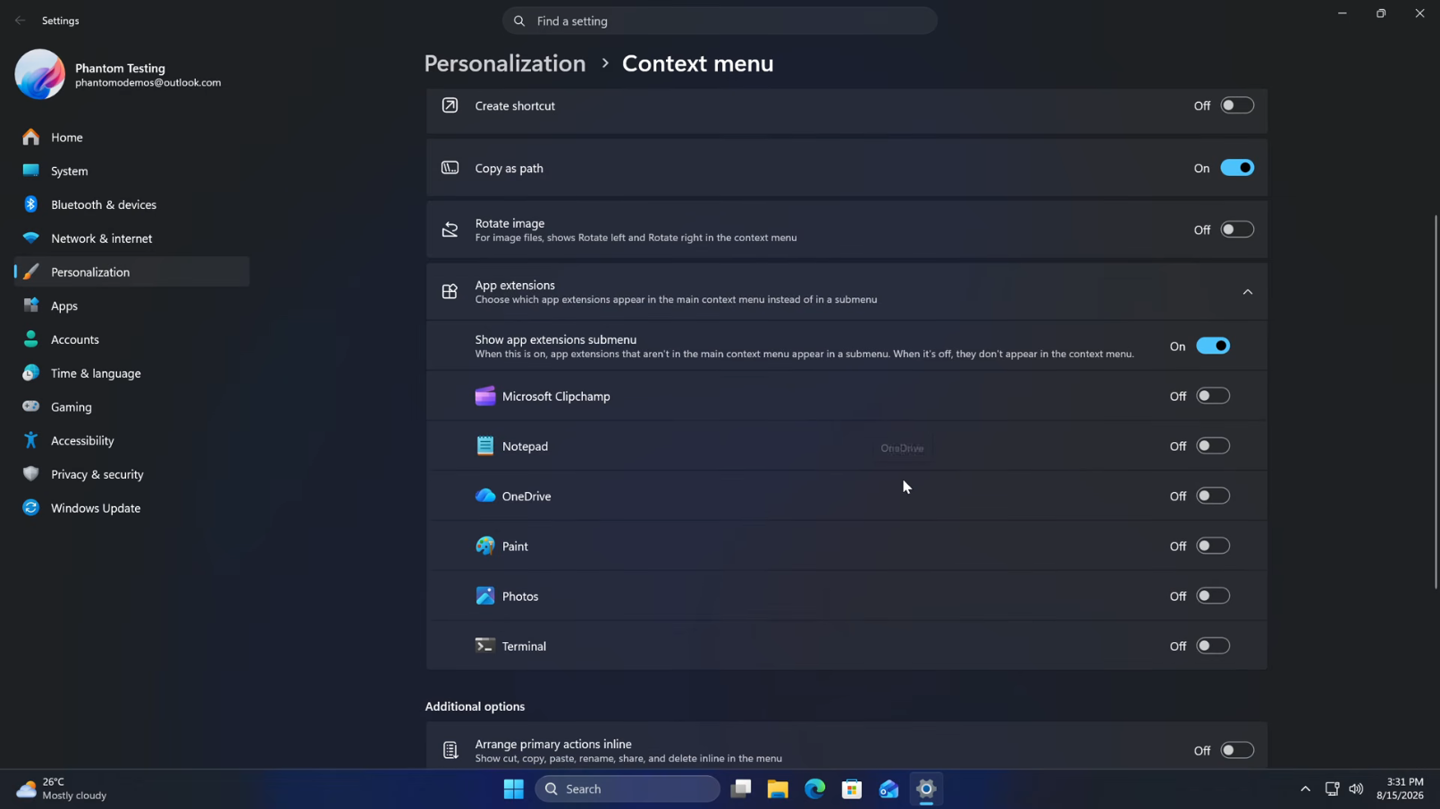Turn on the OneDrive toggle
This screenshot has height=809, width=1440.
click(x=1213, y=496)
